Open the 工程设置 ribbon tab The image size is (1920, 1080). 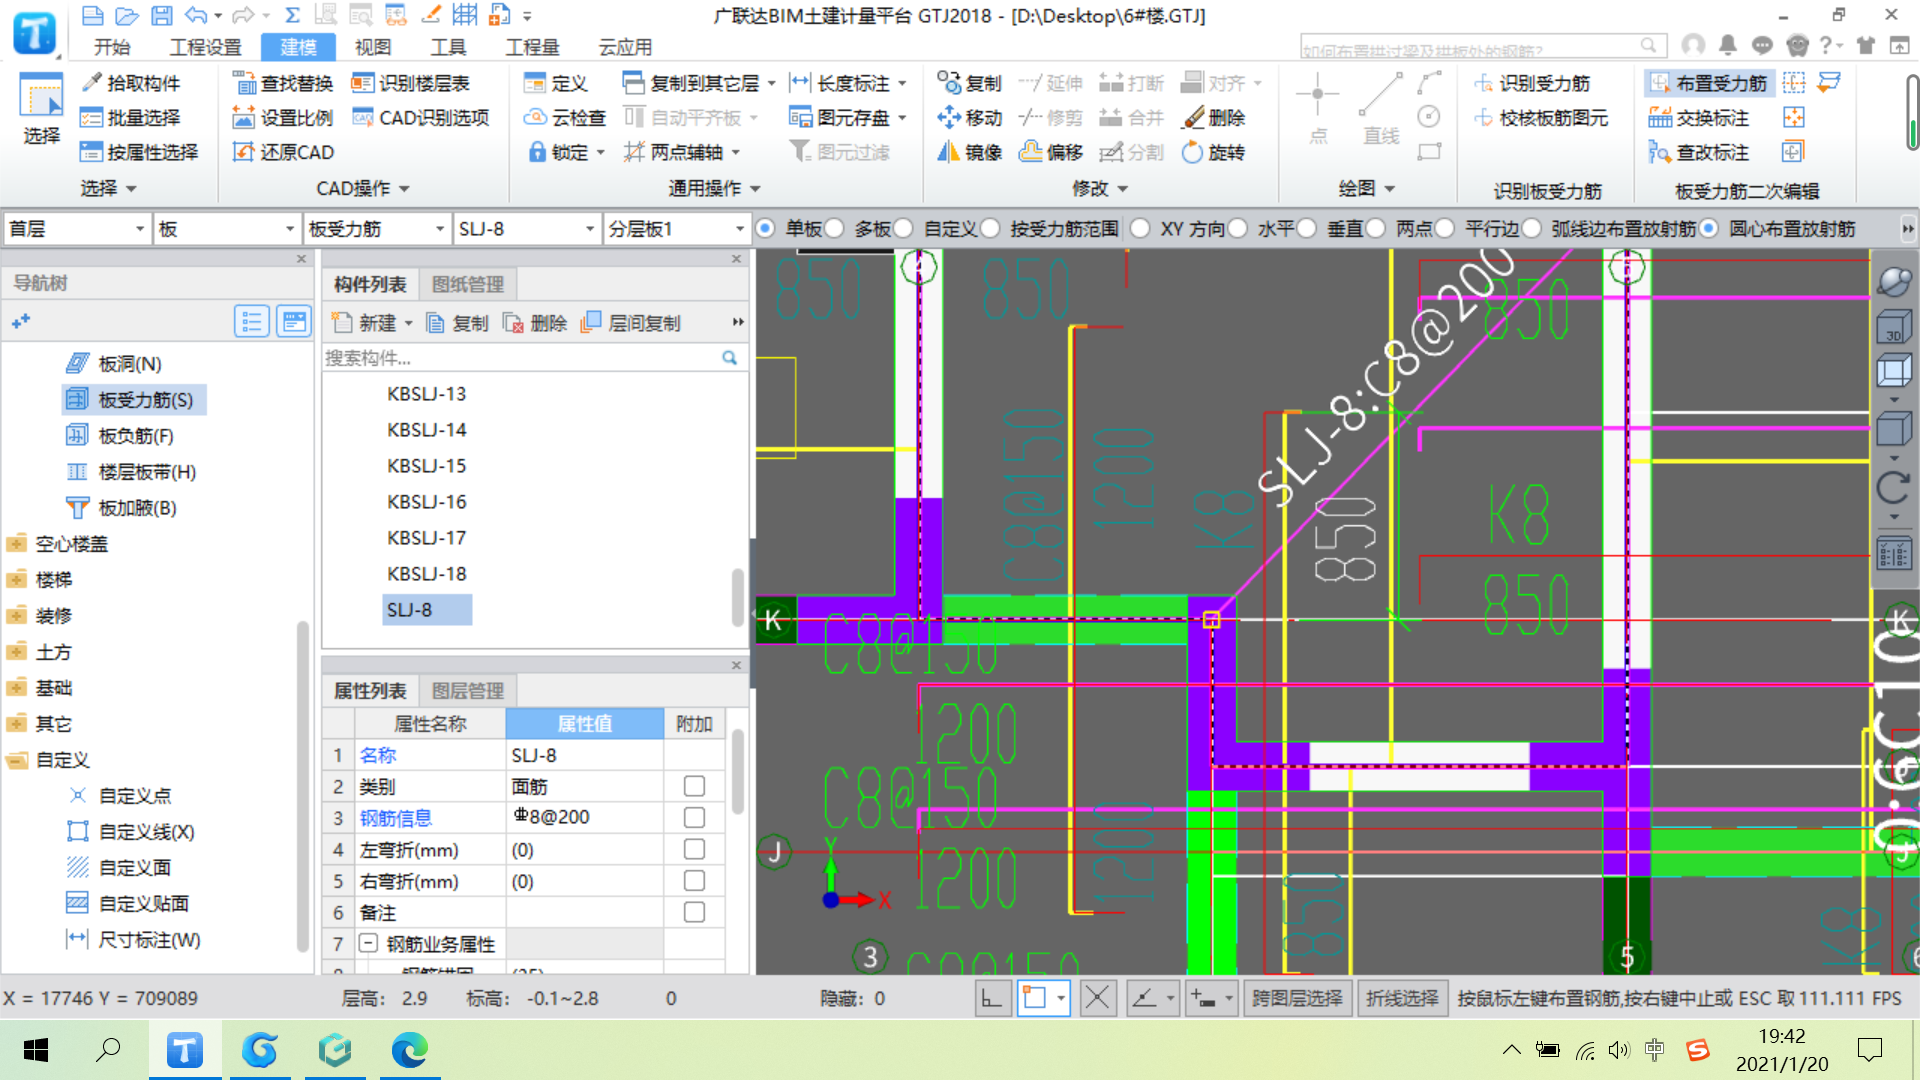[205, 47]
